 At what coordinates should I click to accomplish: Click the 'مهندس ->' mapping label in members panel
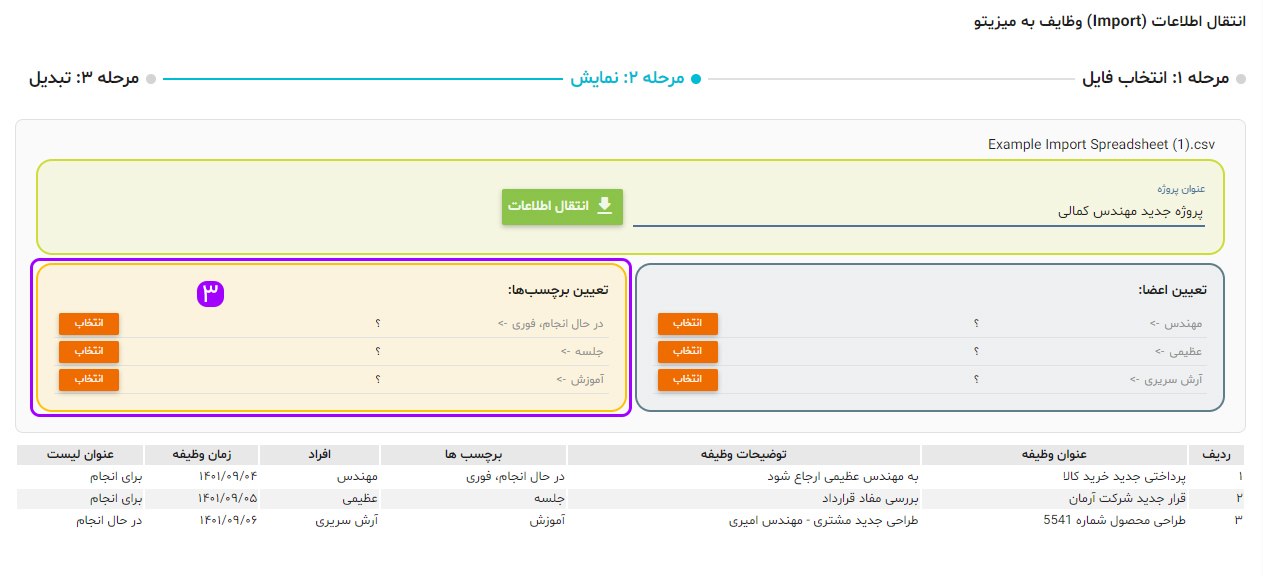point(1175,324)
